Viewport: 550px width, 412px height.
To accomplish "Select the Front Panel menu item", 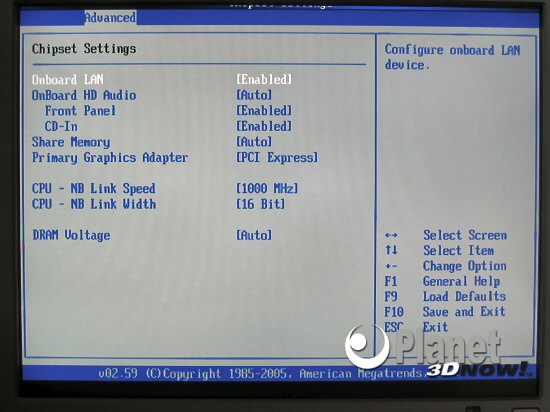I will (x=80, y=111).
